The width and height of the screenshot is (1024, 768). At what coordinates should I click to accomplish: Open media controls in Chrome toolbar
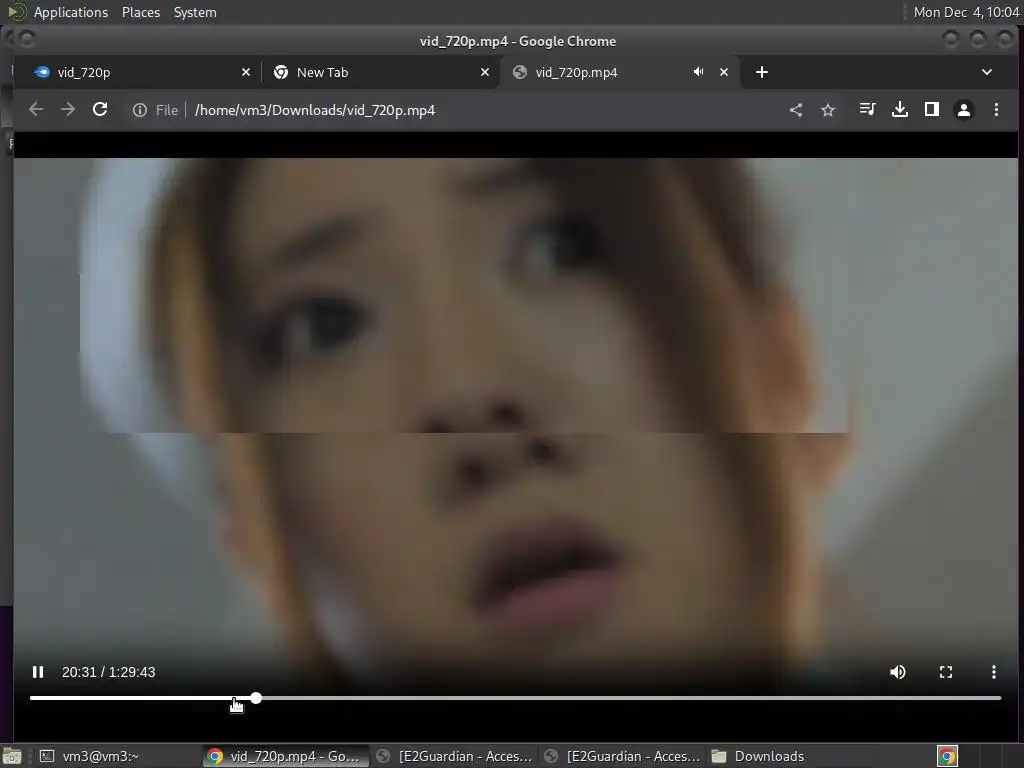867,109
